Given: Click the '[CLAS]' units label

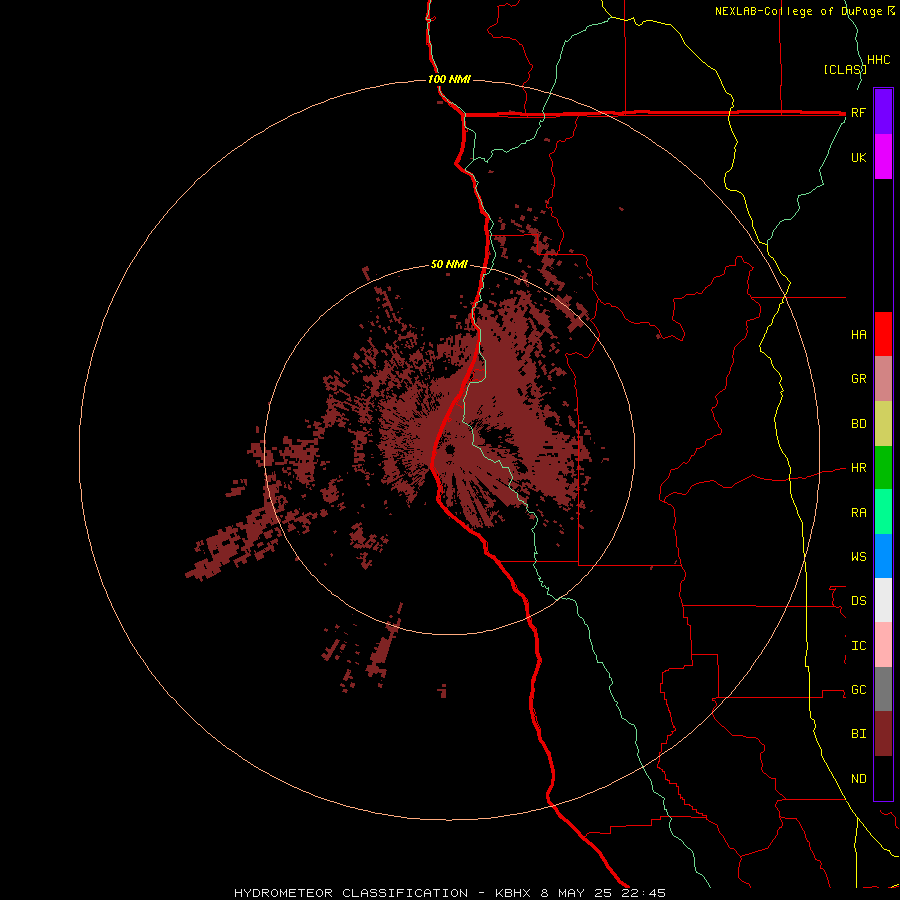Looking at the screenshot, I should [844, 69].
